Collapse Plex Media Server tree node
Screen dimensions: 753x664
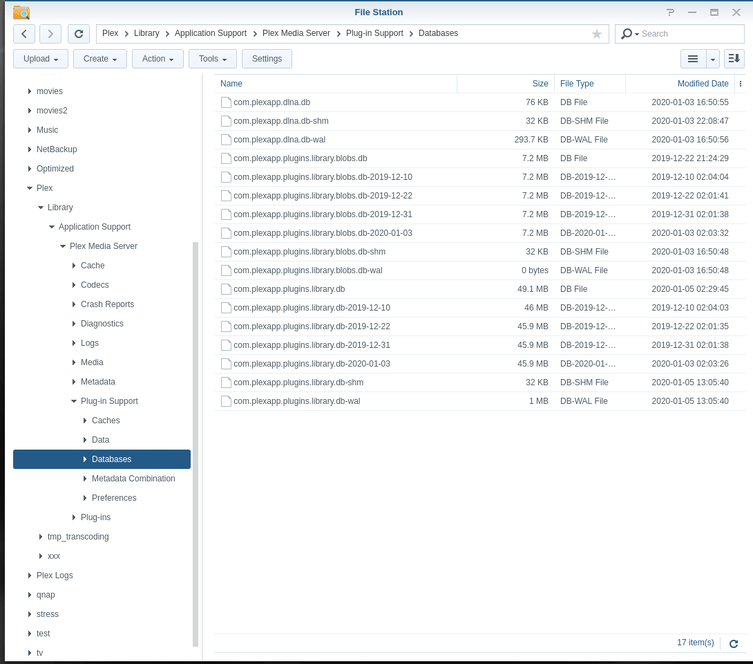(x=62, y=246)
